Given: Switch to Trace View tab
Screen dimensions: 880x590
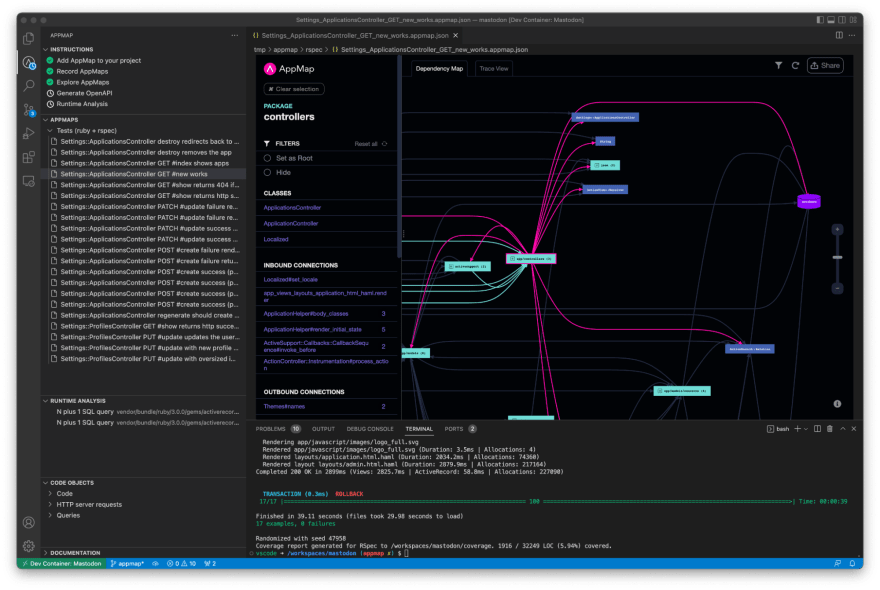Looking at the screenshot, I should coord(494,68).
